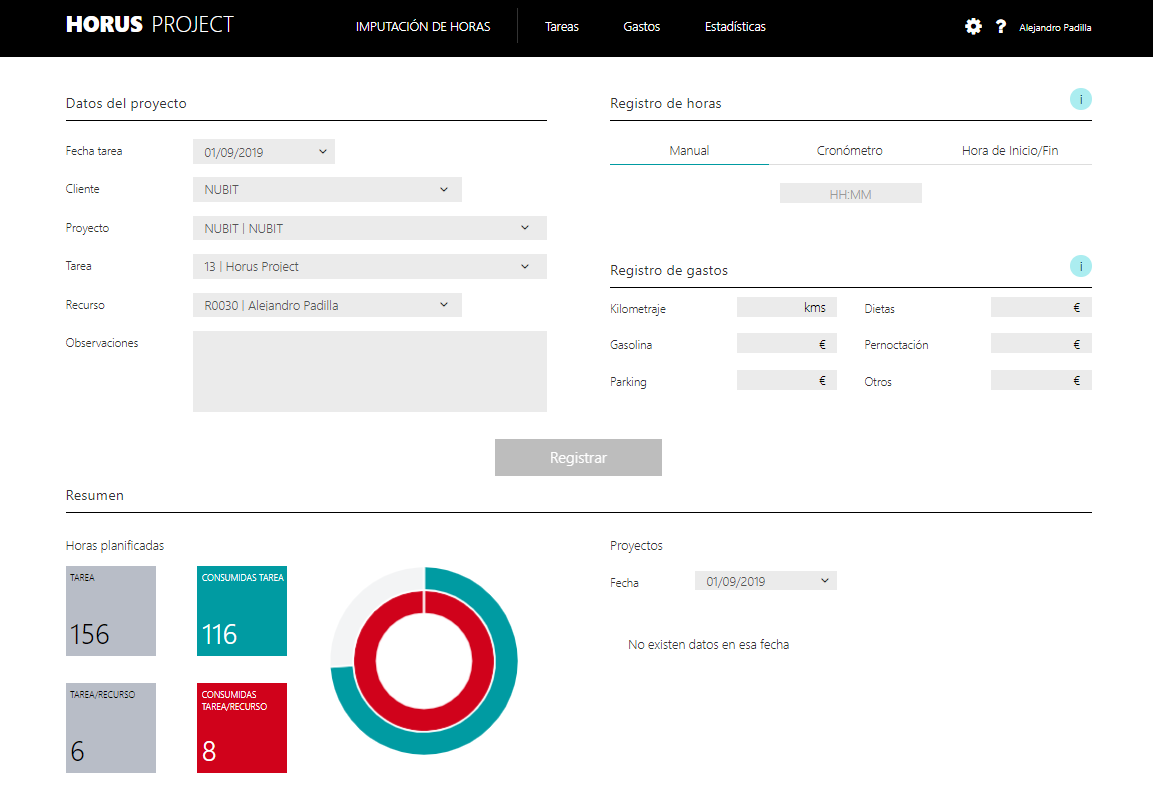This screenshot has height=799, width=1153.
Task: Click the Observaciones text area
Action: pyautogui.click(x=370, y=371)
